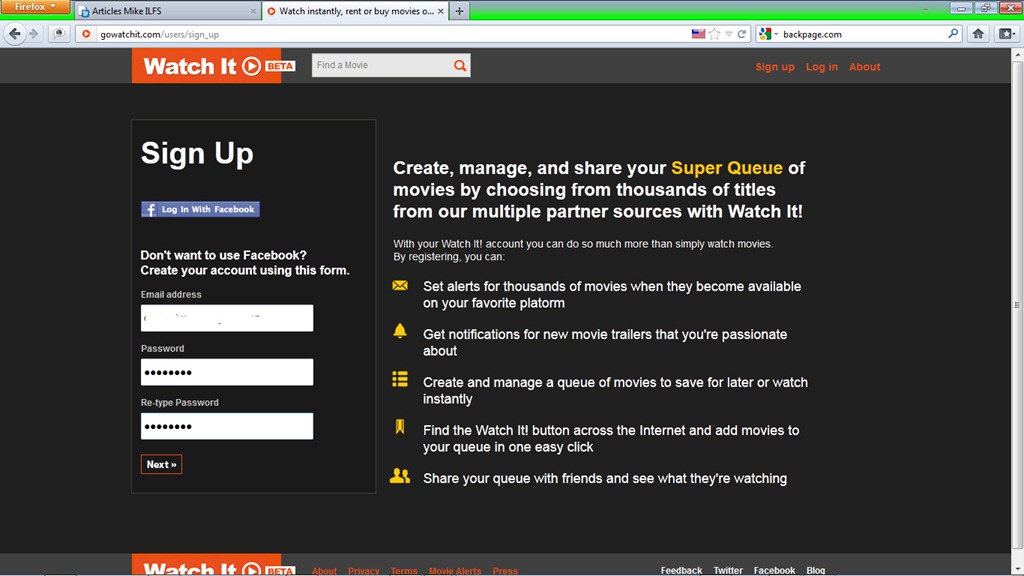
Task: Open the footer About link
Action: point(324,571)
